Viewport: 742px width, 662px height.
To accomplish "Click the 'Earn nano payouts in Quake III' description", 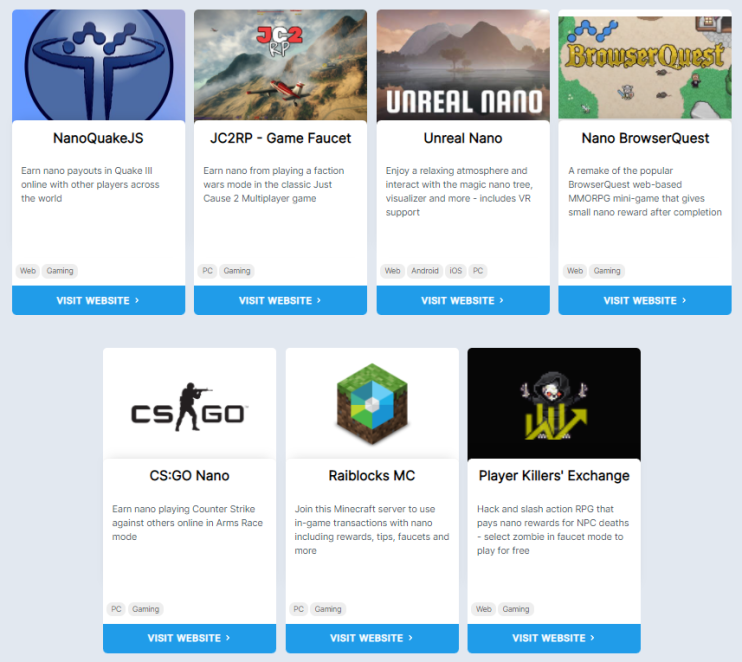I will [90, 185].
